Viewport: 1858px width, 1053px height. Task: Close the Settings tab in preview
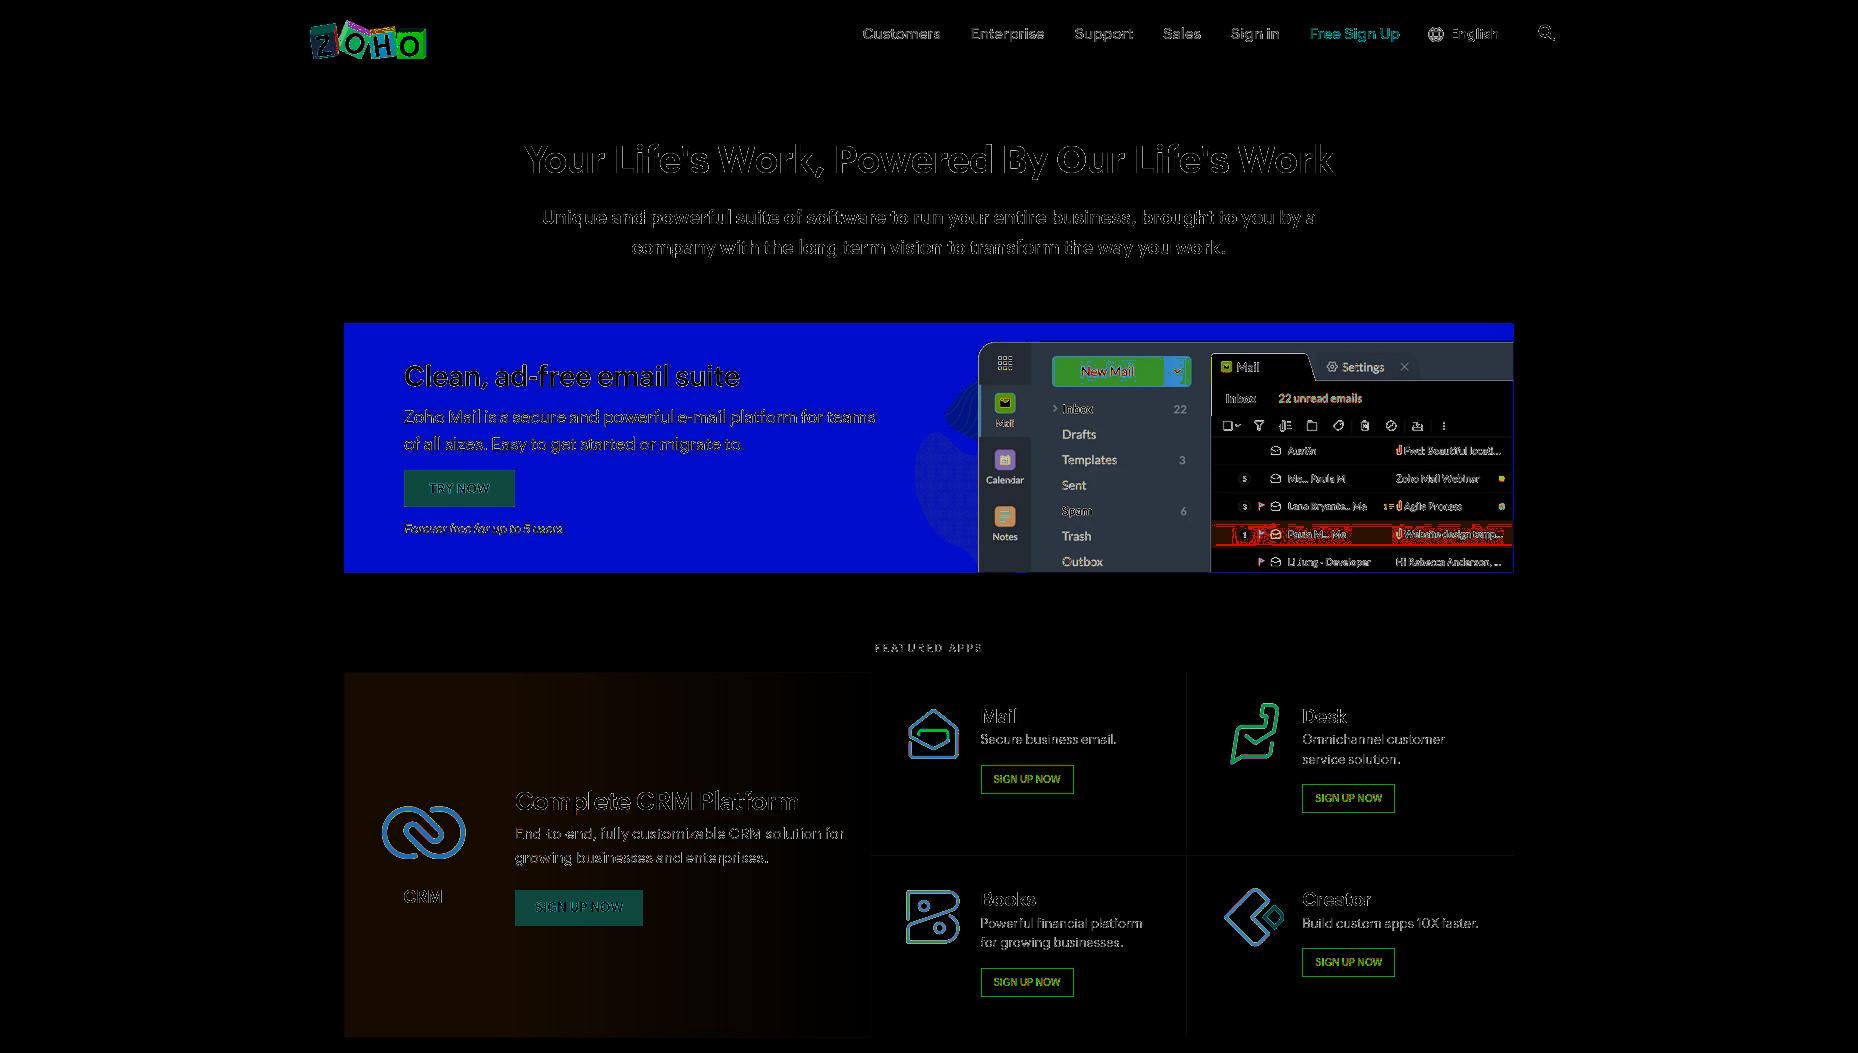point(1404,367)
